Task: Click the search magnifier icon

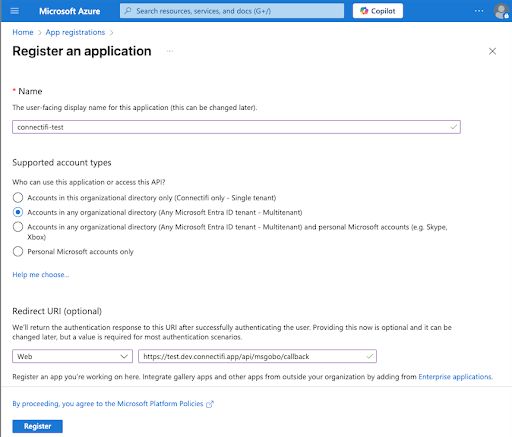Action: [x=128, y=11]
